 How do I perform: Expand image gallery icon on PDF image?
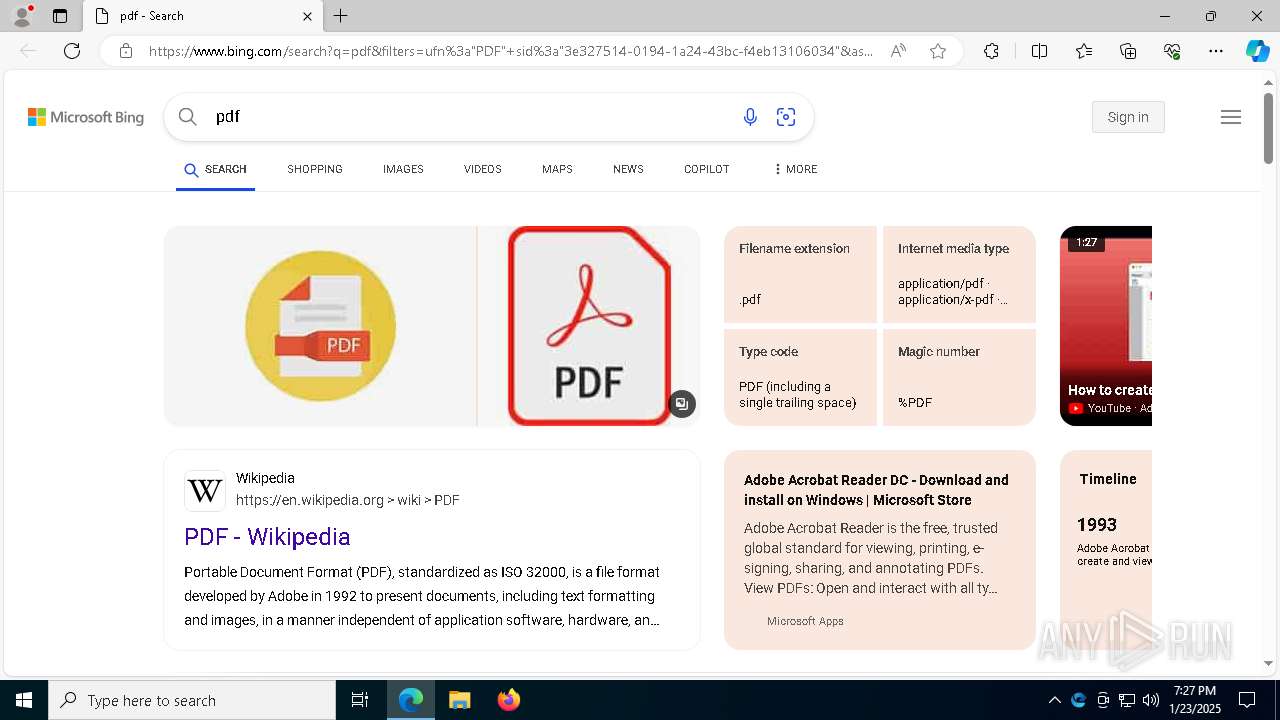point(682,404)
